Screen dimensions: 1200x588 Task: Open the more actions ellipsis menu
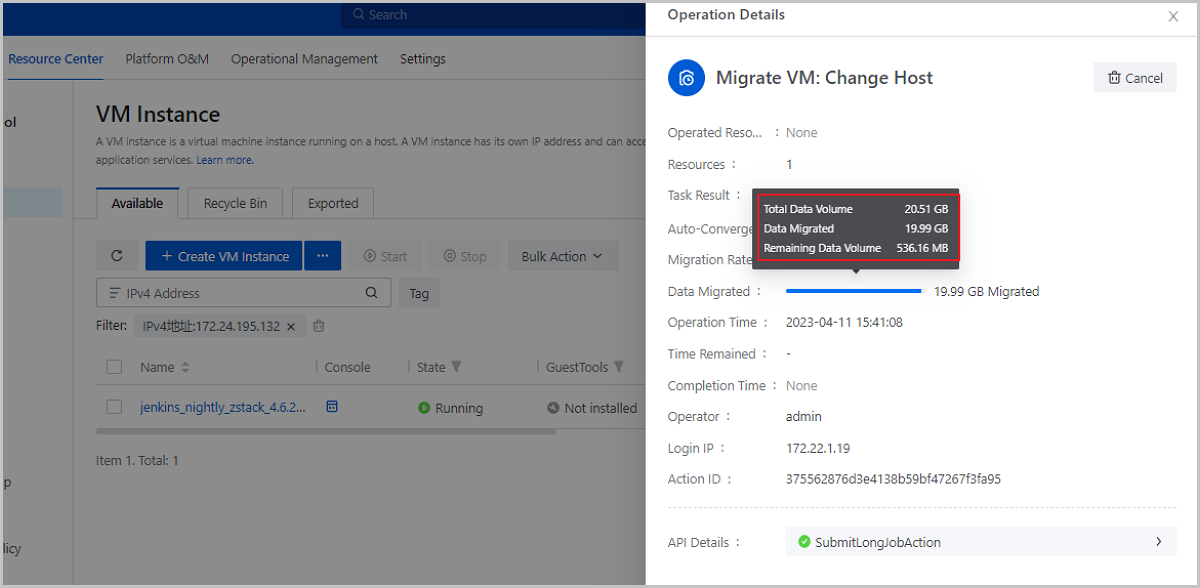pyautogui.click(x=322, y=256)
